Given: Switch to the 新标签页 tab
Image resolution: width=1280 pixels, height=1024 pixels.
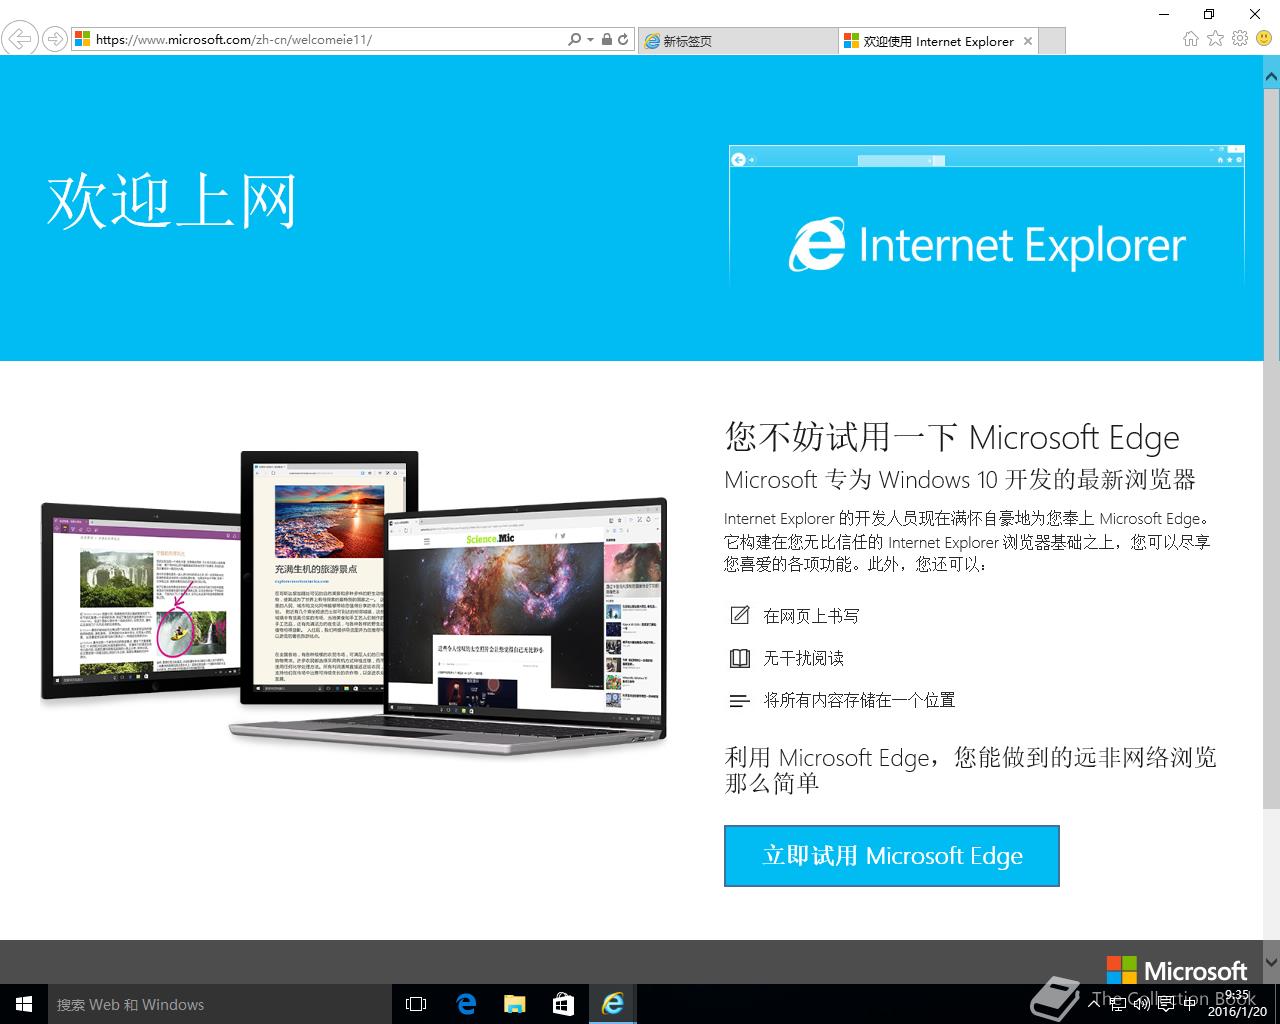Looking at the screenshot, I should [738, 41].
